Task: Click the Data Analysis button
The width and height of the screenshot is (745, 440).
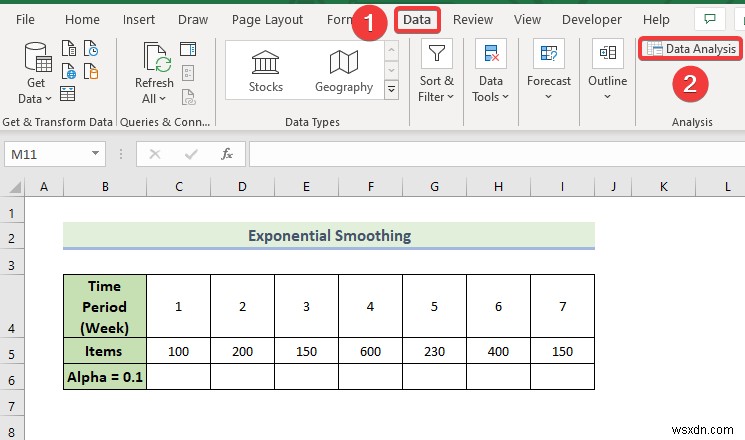Action: [691, 49]
